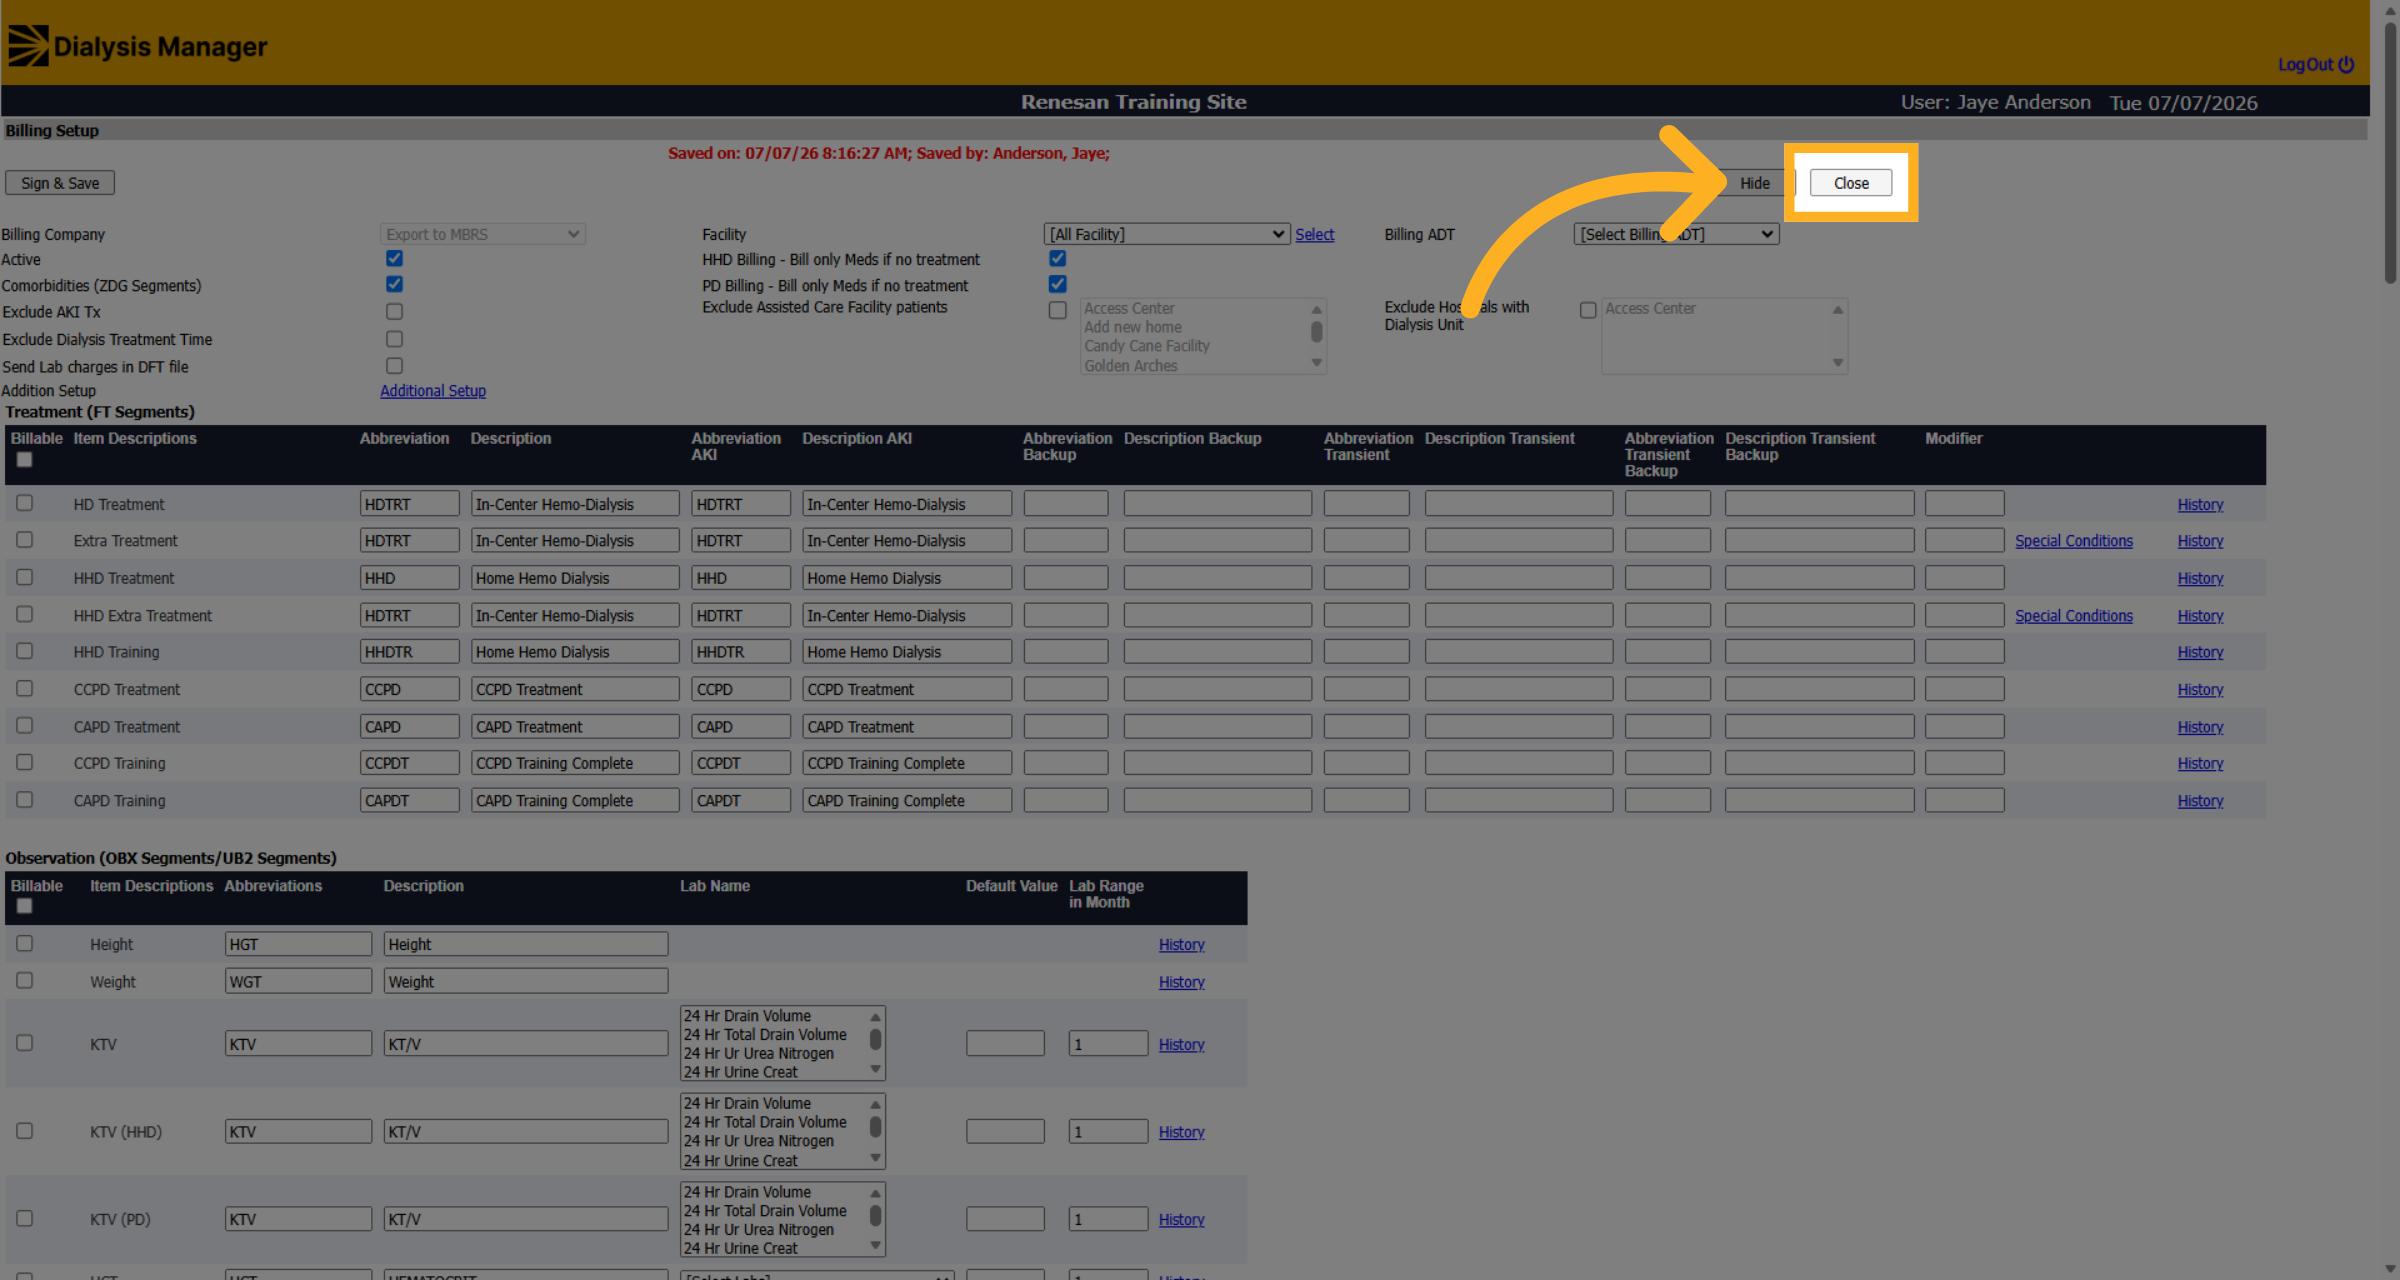Open History for CCPD Treatment row

(2200, 690)
